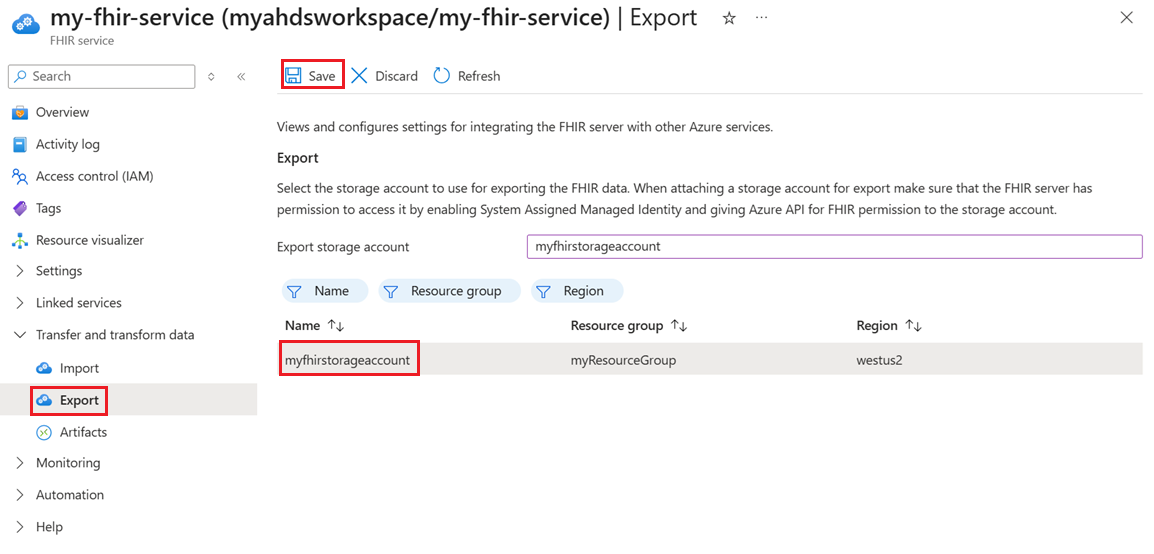The width and height of the screenshot is (1154, 554).
Task: Click the Tags purple tag icon
Action: pyautogui.click(x=21, y=208)
